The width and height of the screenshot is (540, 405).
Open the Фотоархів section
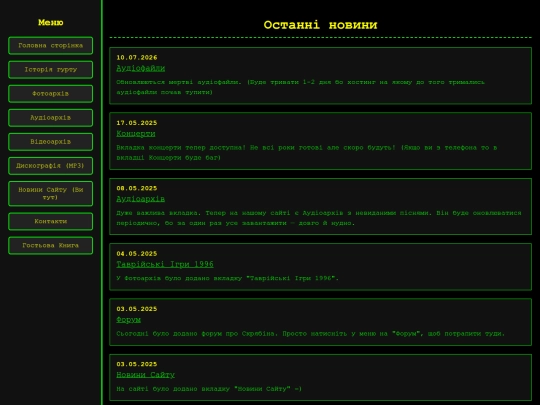pyautogui.click(x=51, y=94)
